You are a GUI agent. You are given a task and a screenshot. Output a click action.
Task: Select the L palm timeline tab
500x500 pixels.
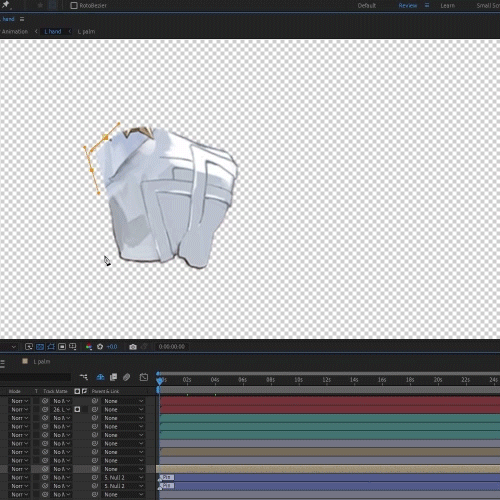[x=42, y=362]
